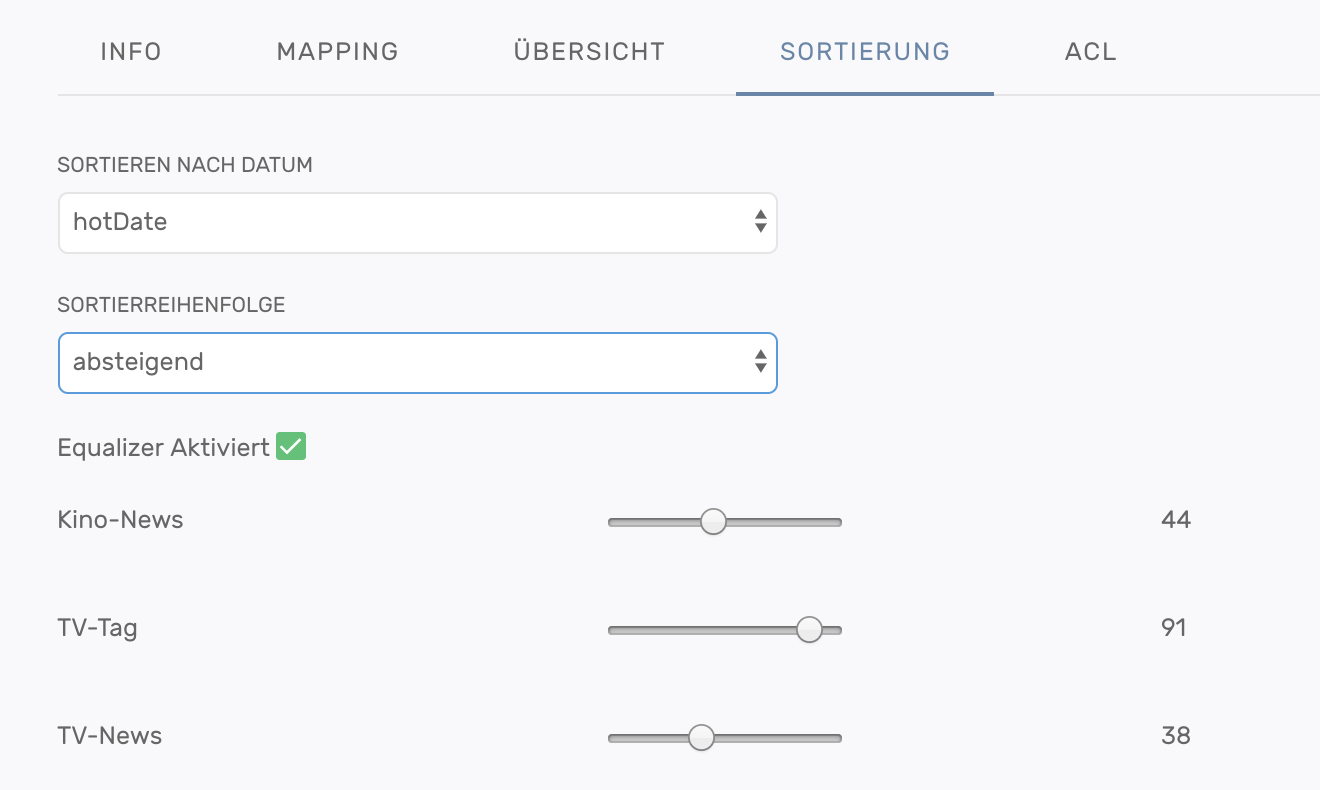Click the SORTIERREIHENFOLGE label
1320x790 pixels.
point(171,306)
